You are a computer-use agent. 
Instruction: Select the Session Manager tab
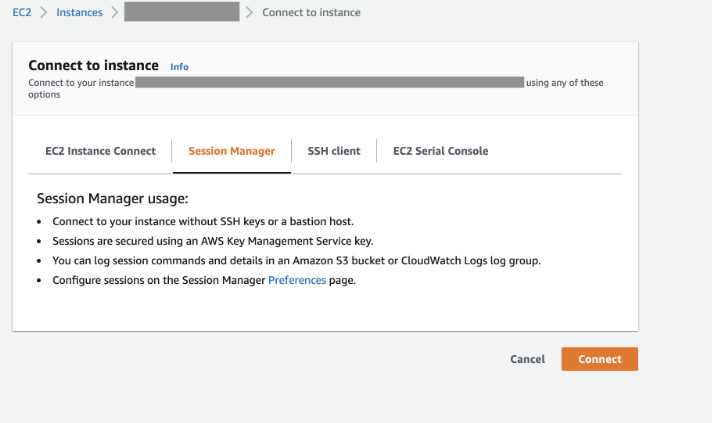pyautogui.click(x=232, y=151)
